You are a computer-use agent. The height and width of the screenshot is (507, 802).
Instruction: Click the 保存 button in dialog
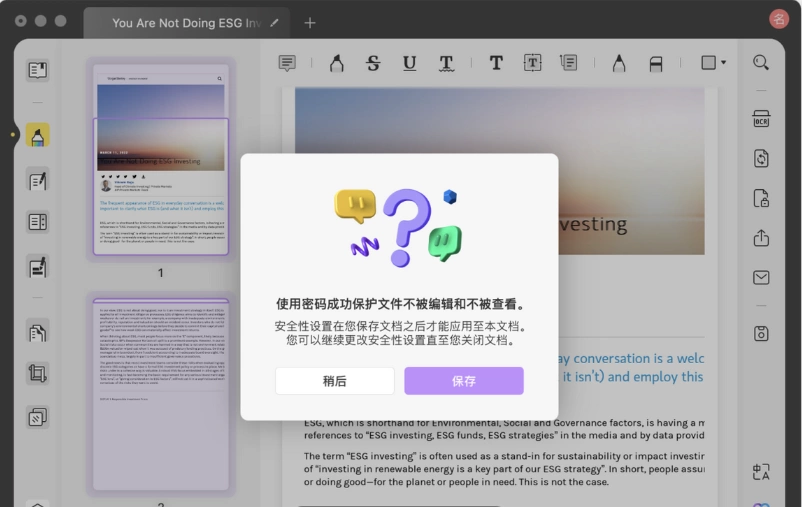pos(464,381)
